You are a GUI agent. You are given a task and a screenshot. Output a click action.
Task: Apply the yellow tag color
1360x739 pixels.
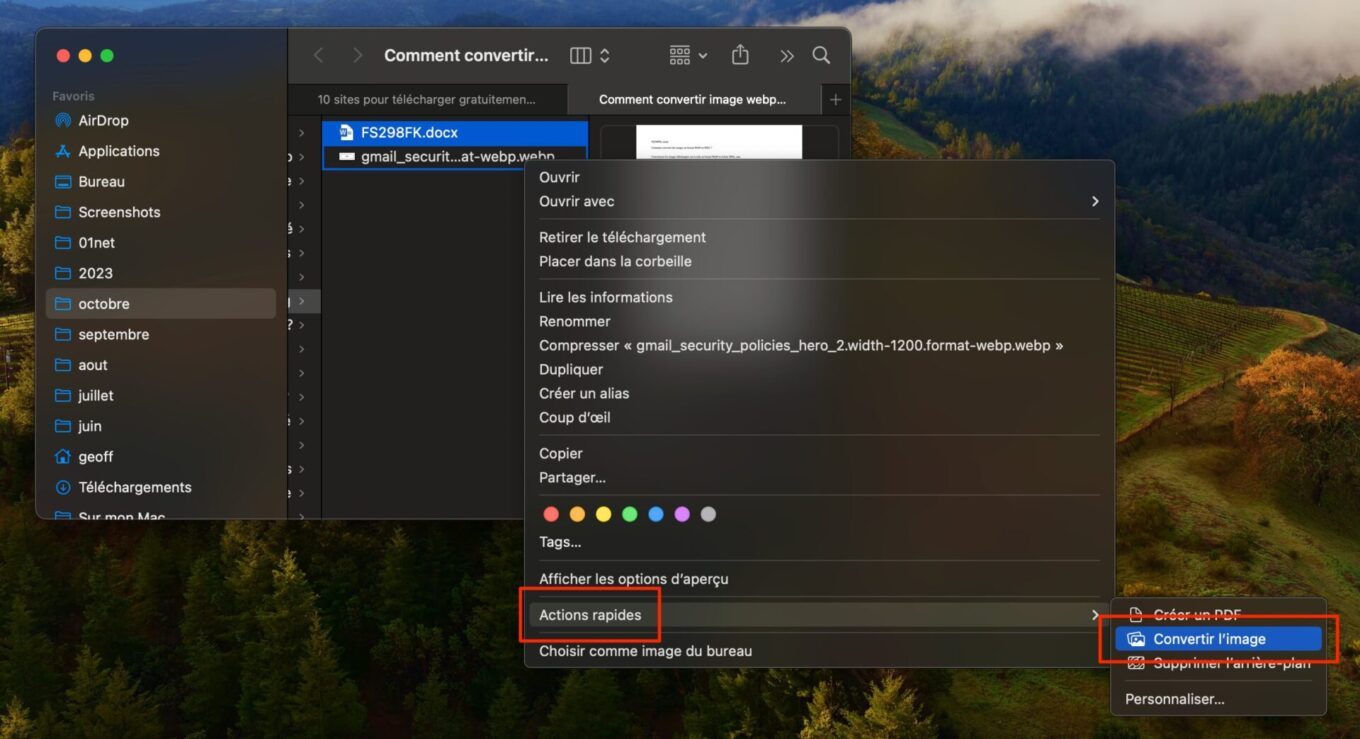pyautogui.click(x=603, y=514)
